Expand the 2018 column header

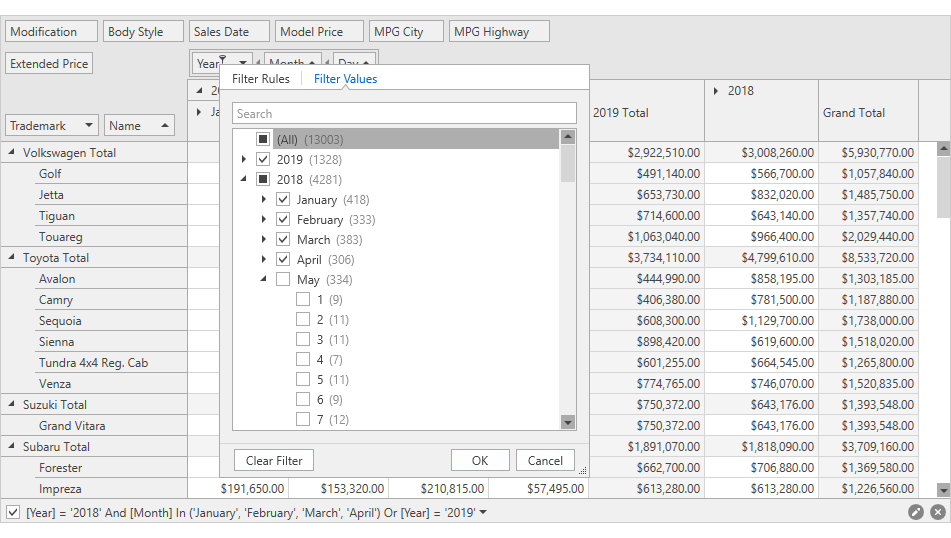[x=716, y=91]
